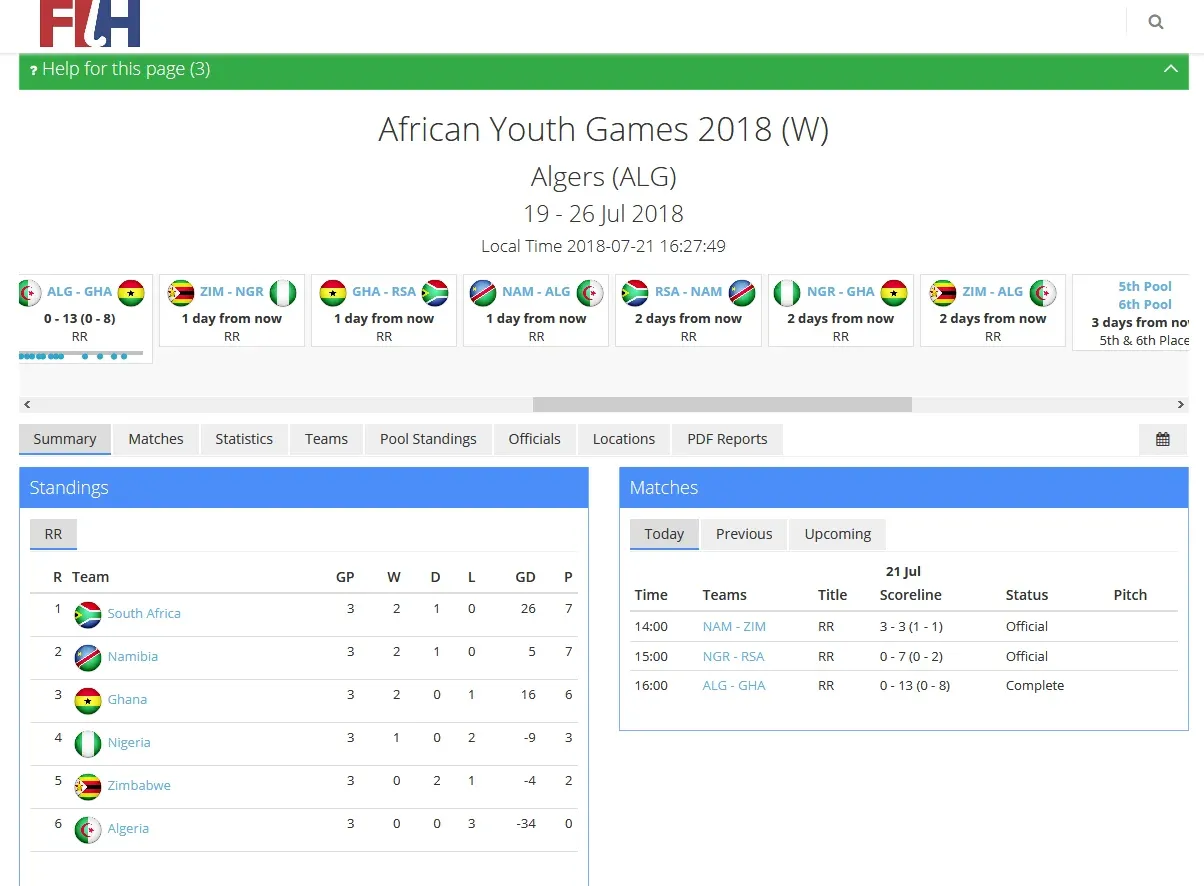The height and width of the screenshot is (886, 1204).
Task: Open the calendar icon button
Action: click(1162, 439)
